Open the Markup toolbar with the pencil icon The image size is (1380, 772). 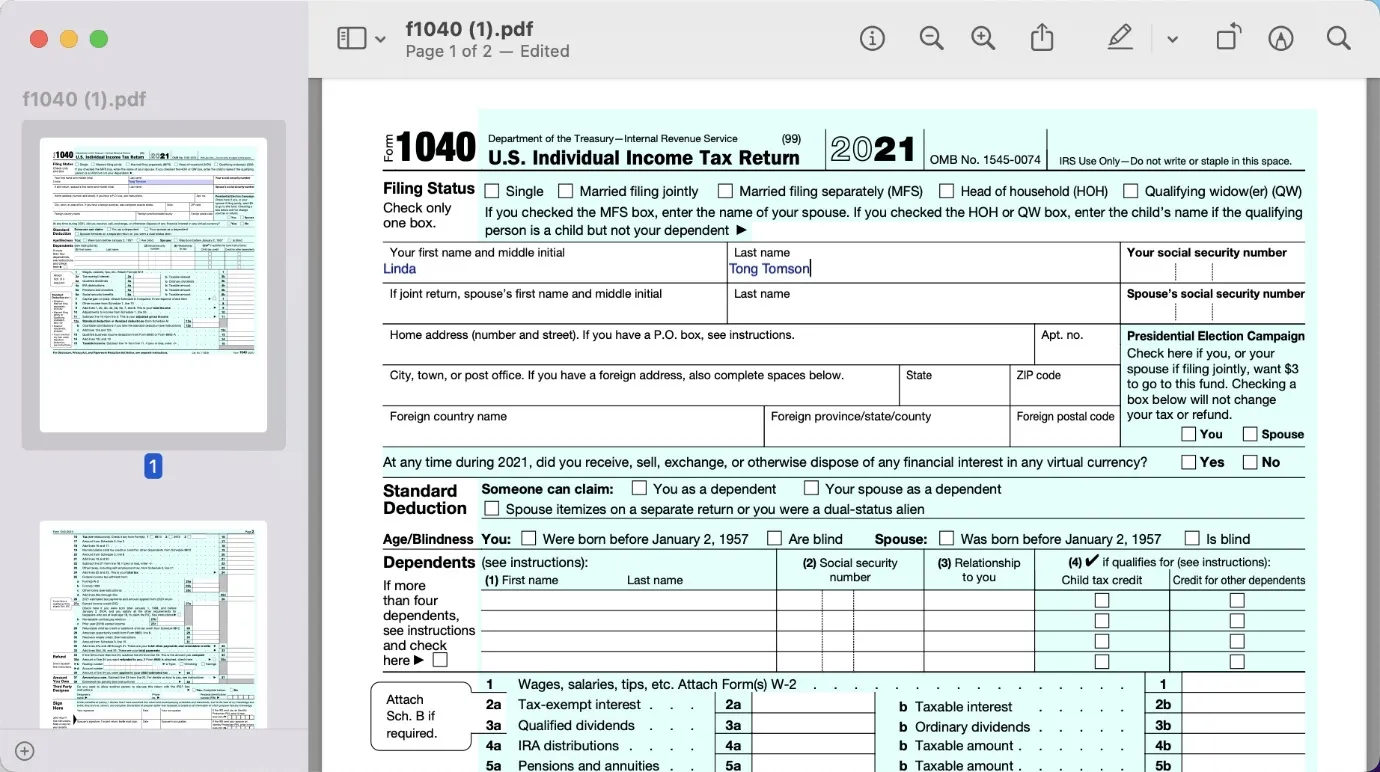coord(1119,37)
